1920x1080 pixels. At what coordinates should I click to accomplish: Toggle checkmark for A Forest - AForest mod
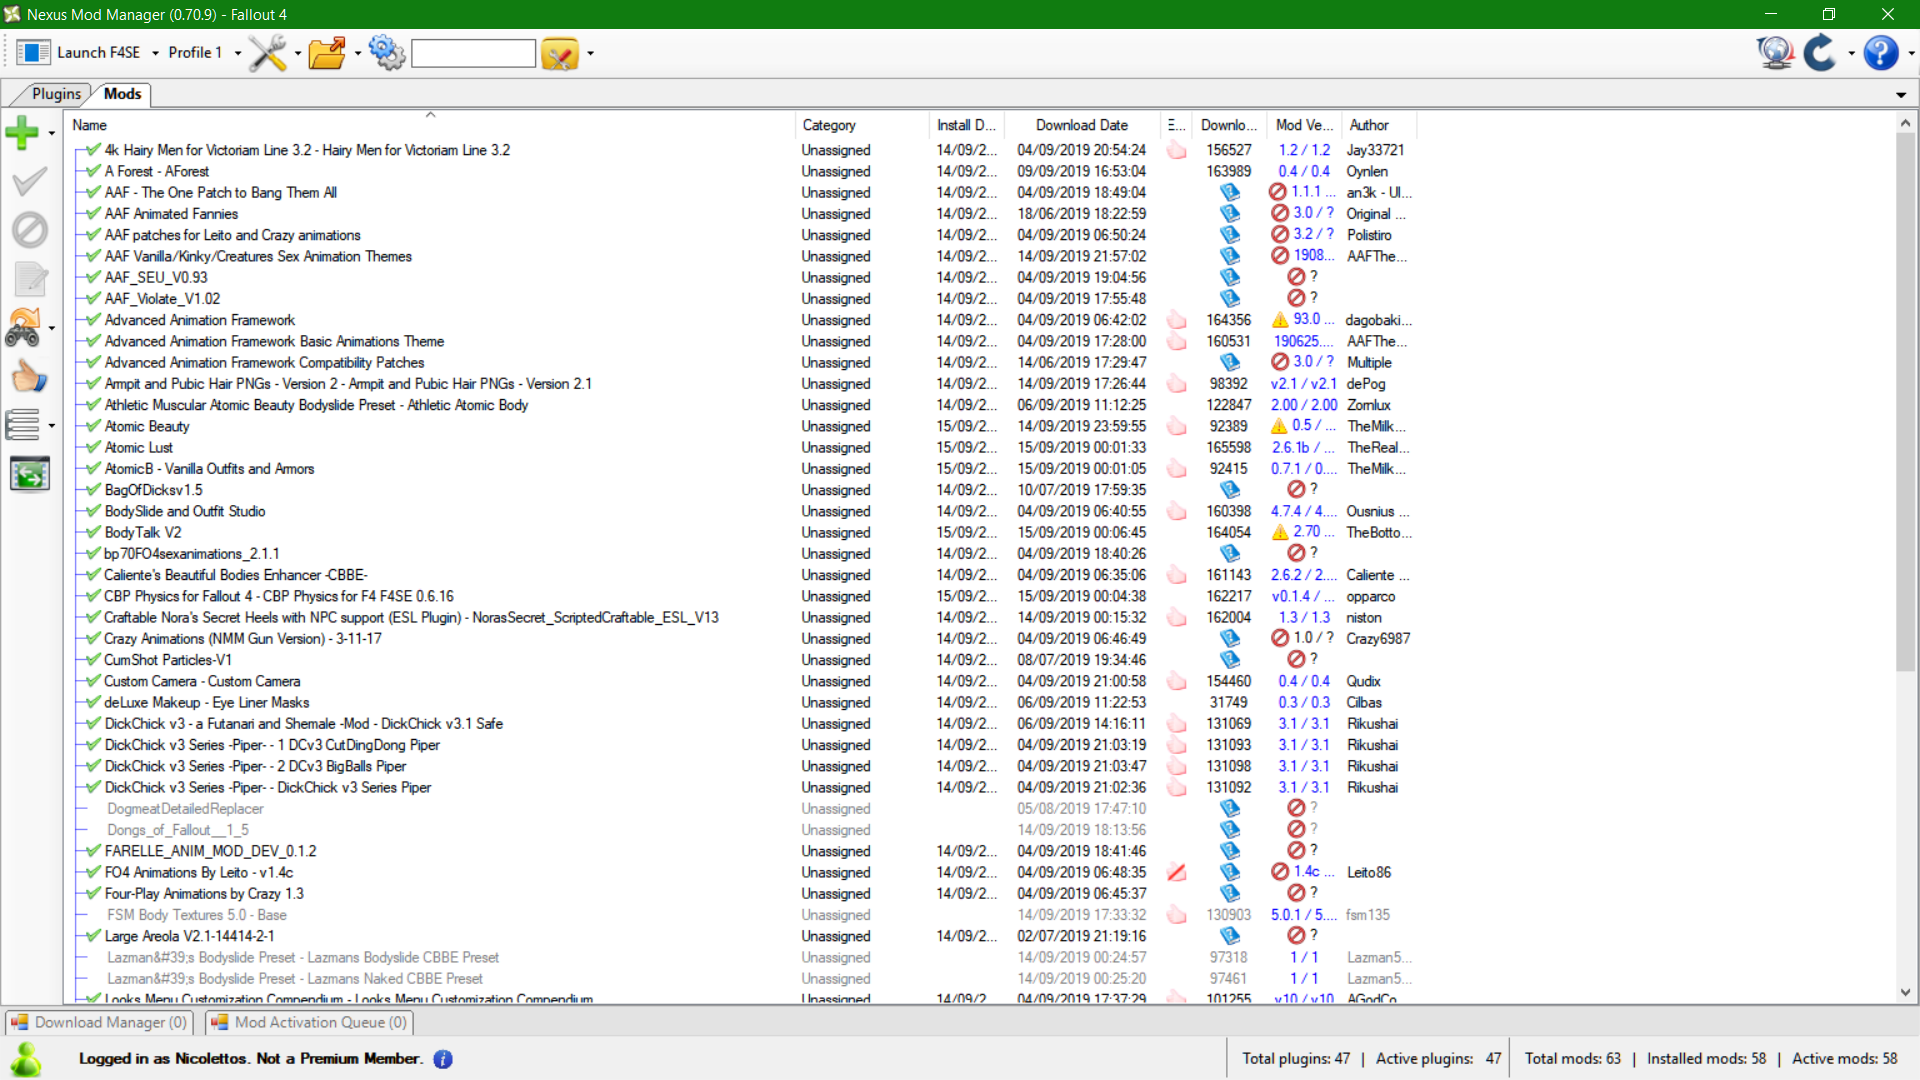94,171
